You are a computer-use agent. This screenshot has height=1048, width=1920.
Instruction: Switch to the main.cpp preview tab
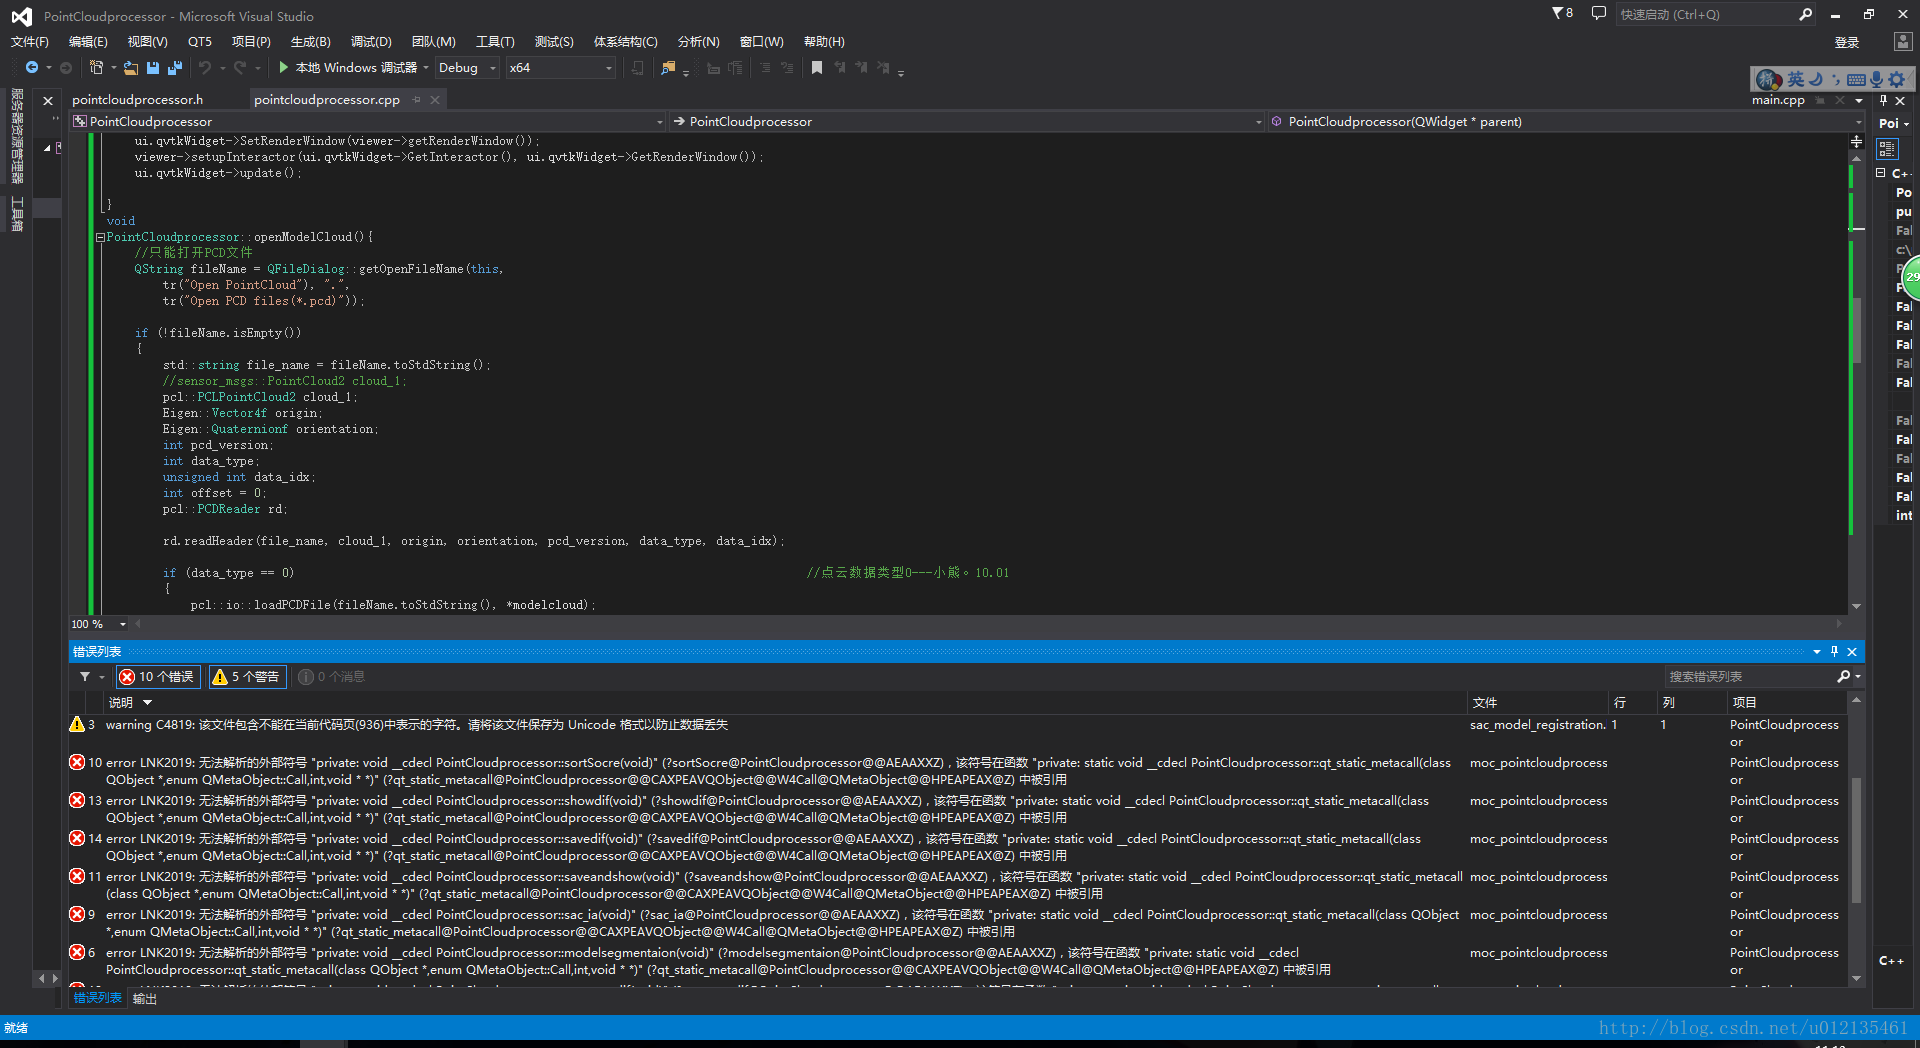tap(1778, 100)
